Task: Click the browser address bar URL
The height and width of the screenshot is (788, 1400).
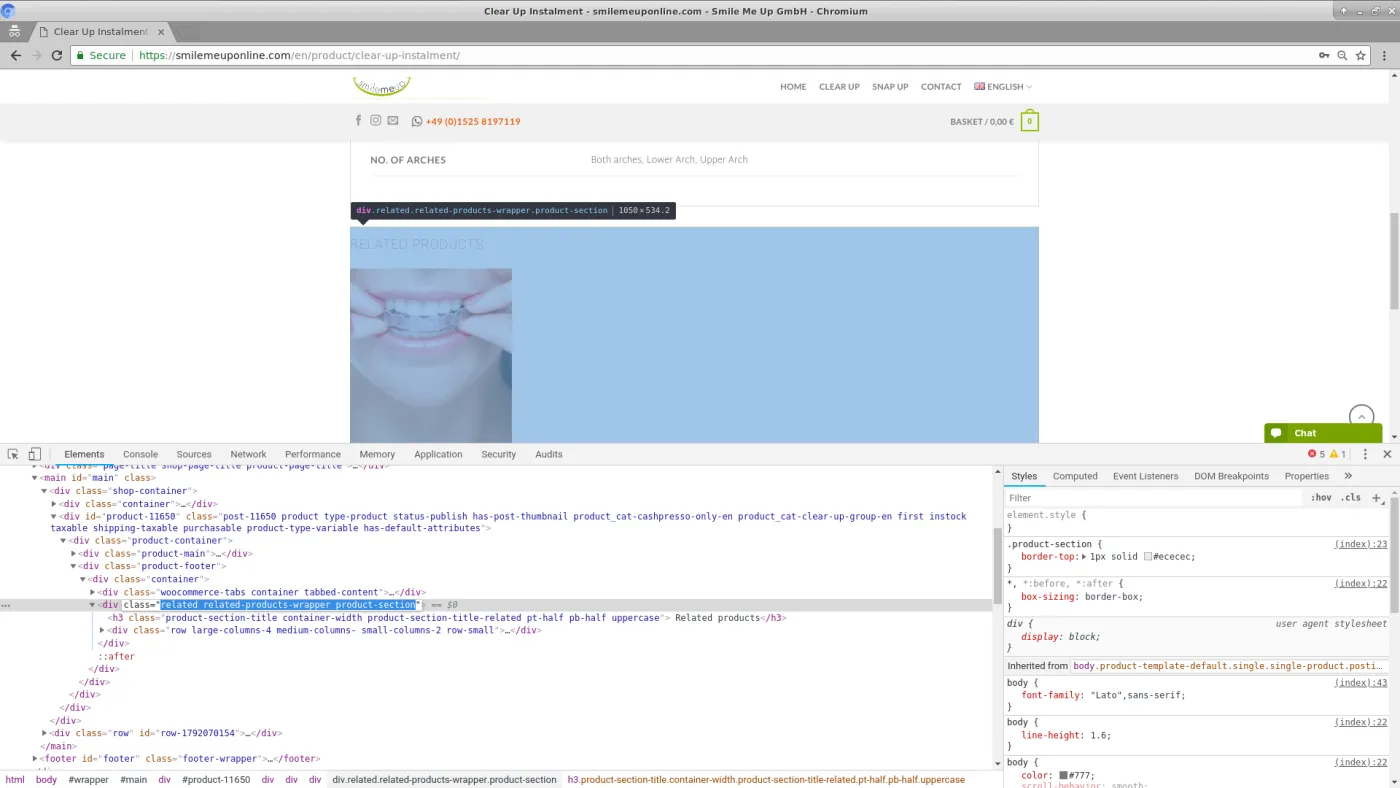Action: [x=299, y=56]
